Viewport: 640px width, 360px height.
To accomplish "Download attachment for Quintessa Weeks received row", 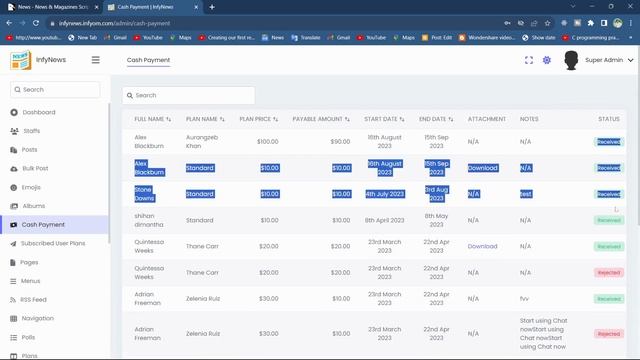I will click(482, 247).
